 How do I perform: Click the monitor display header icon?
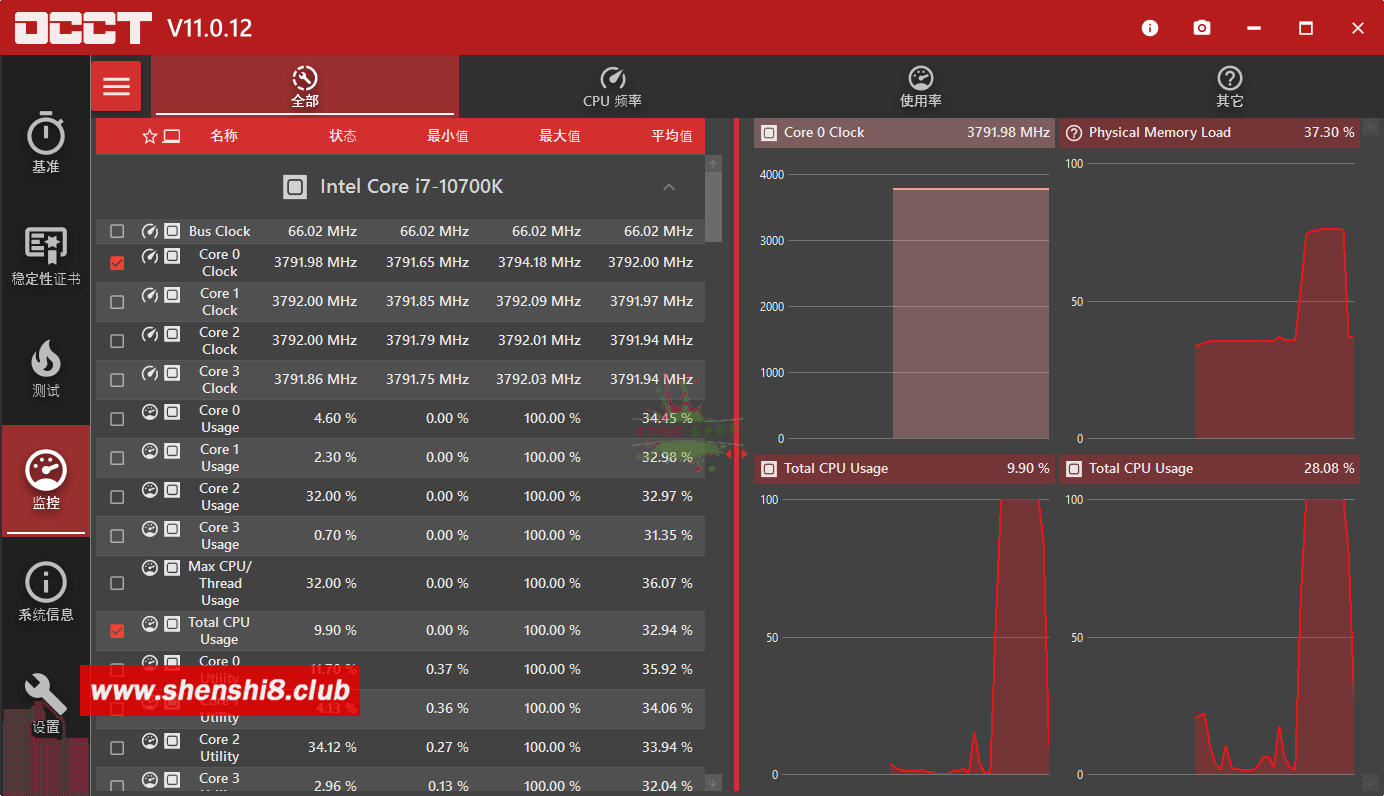(x=172, y=136)
